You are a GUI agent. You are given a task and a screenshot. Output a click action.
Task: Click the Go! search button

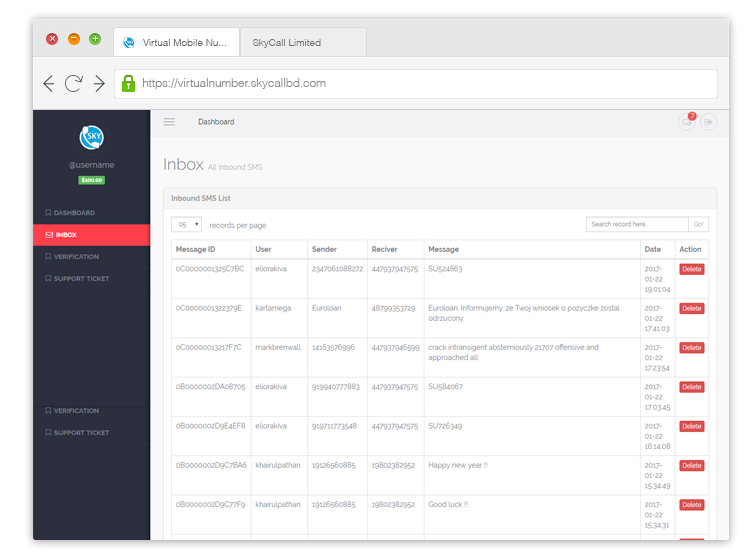coord(698,224)
